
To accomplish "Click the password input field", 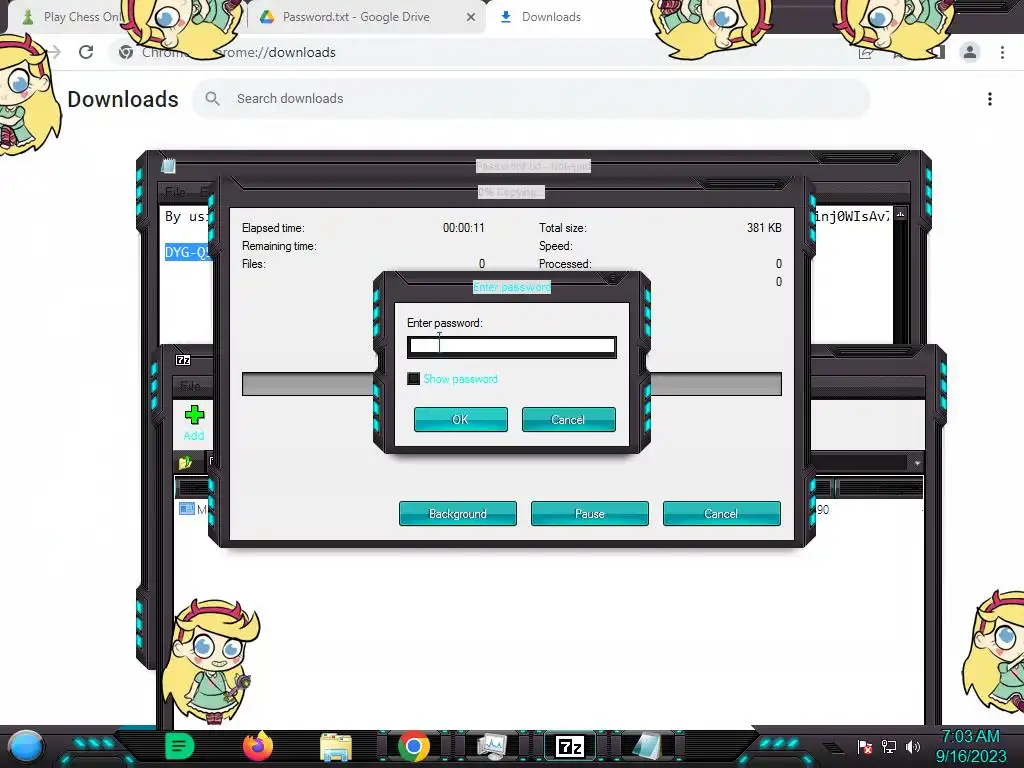I will click(x=511, y=347).
